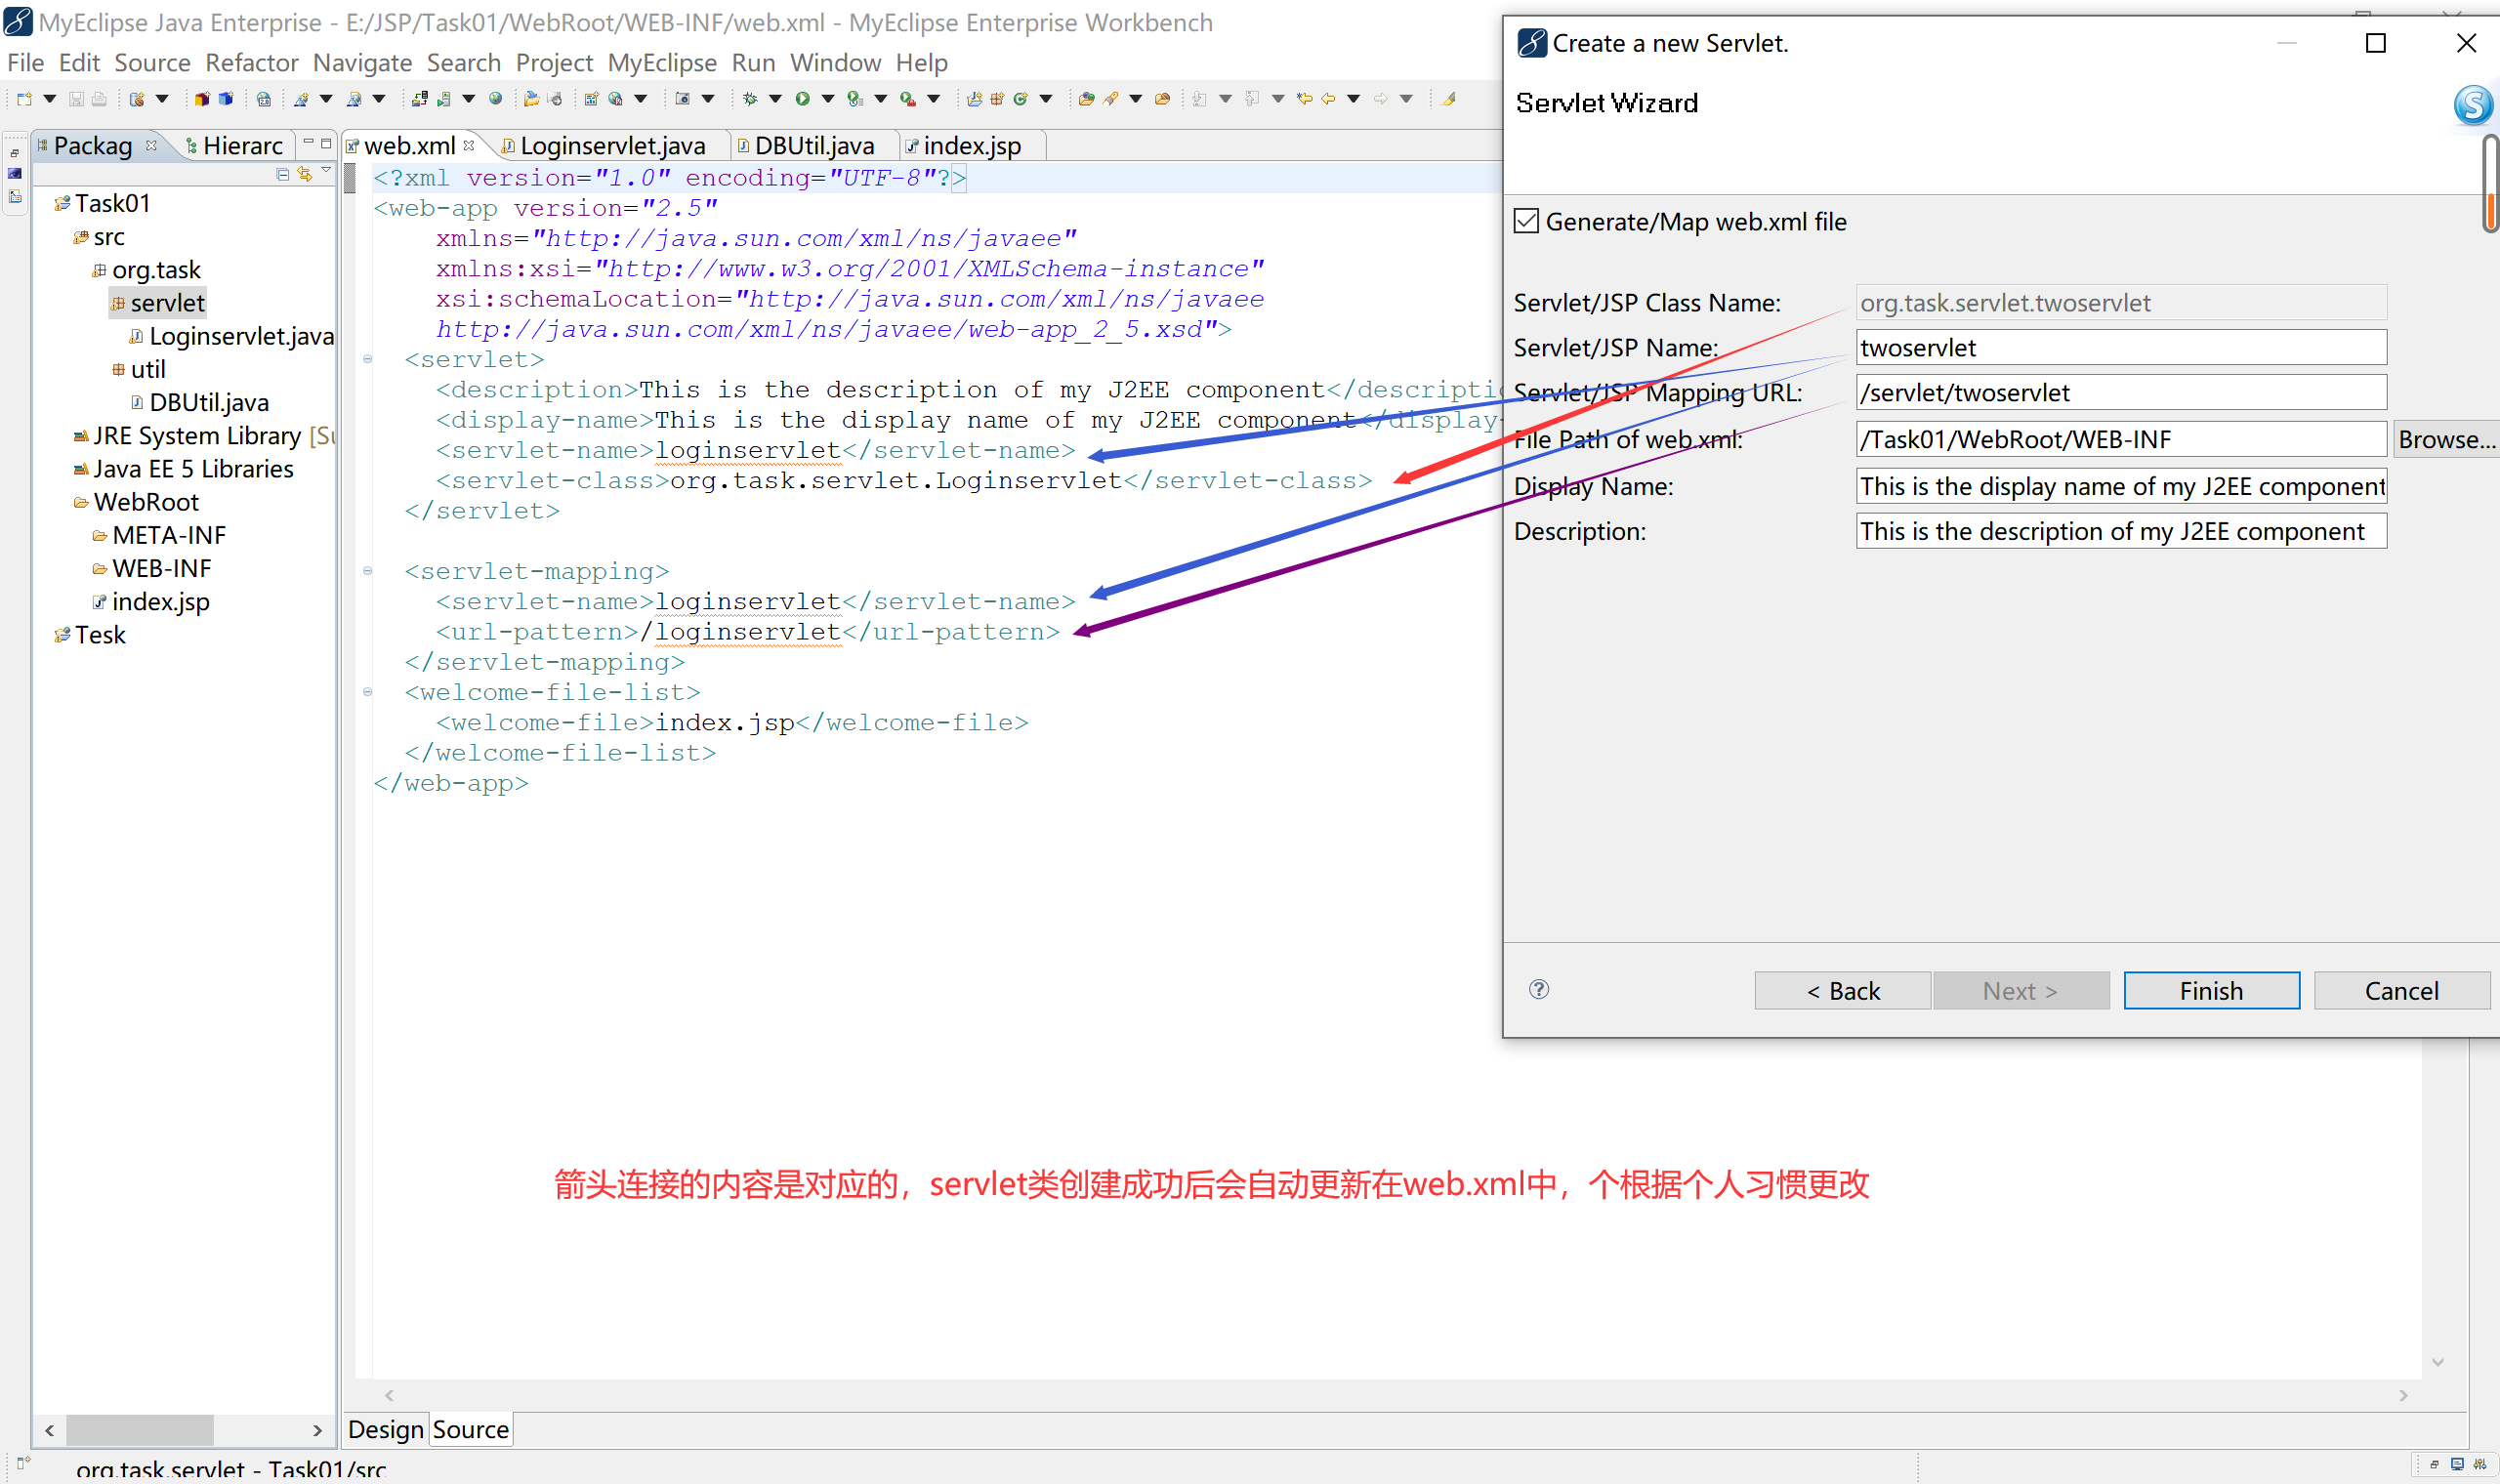Screen dimensions: 2500x1484
Task: Uncheck Generate/Map web.xml file option
Action: [x=1527, y=221]
